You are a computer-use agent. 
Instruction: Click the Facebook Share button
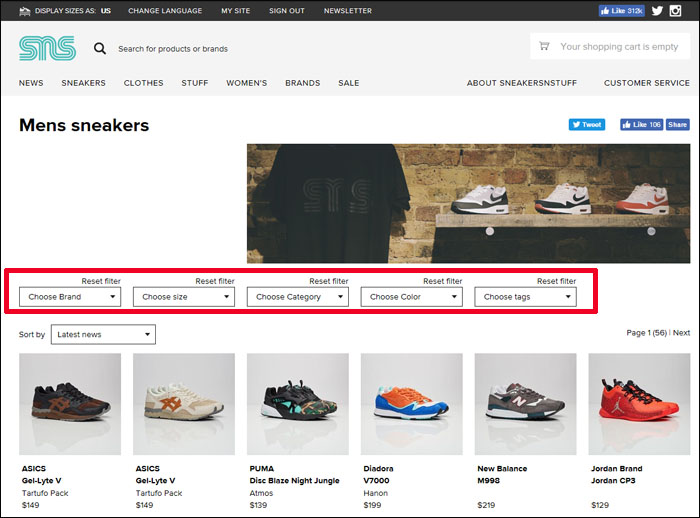pos(677,125)
